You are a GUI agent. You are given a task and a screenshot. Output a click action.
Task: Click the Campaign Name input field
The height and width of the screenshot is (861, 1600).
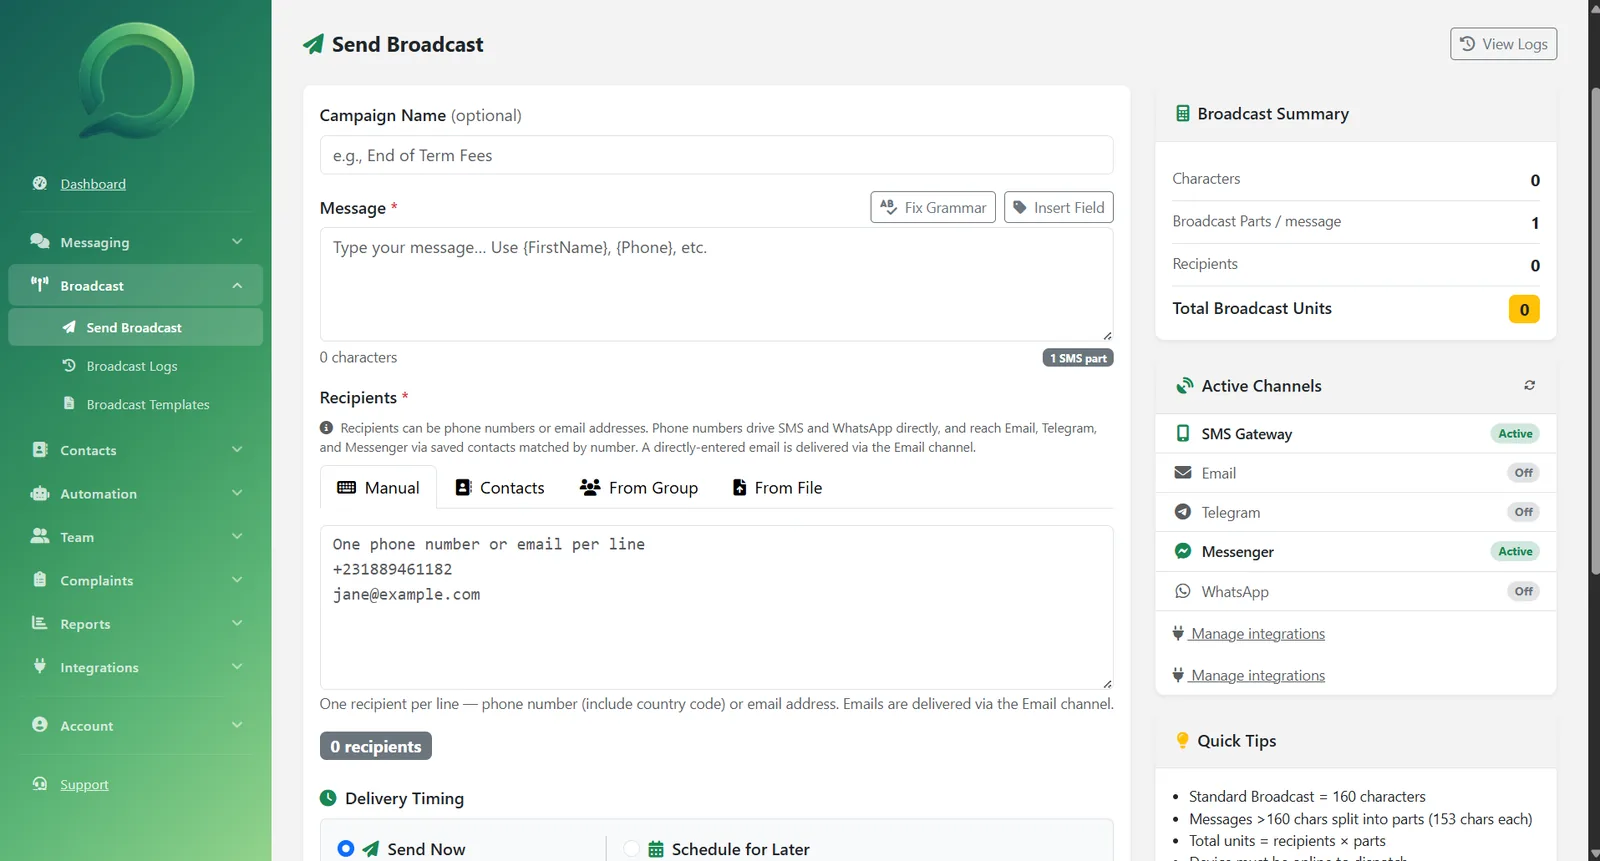[716, 155]
